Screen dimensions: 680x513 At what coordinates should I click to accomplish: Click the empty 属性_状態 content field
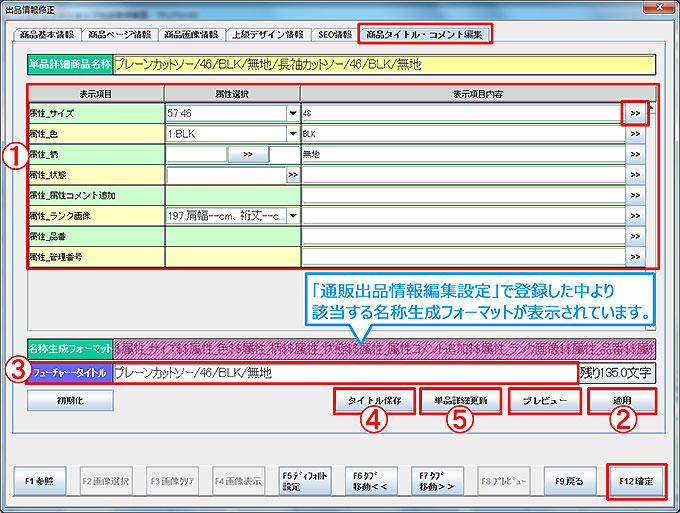463,175
